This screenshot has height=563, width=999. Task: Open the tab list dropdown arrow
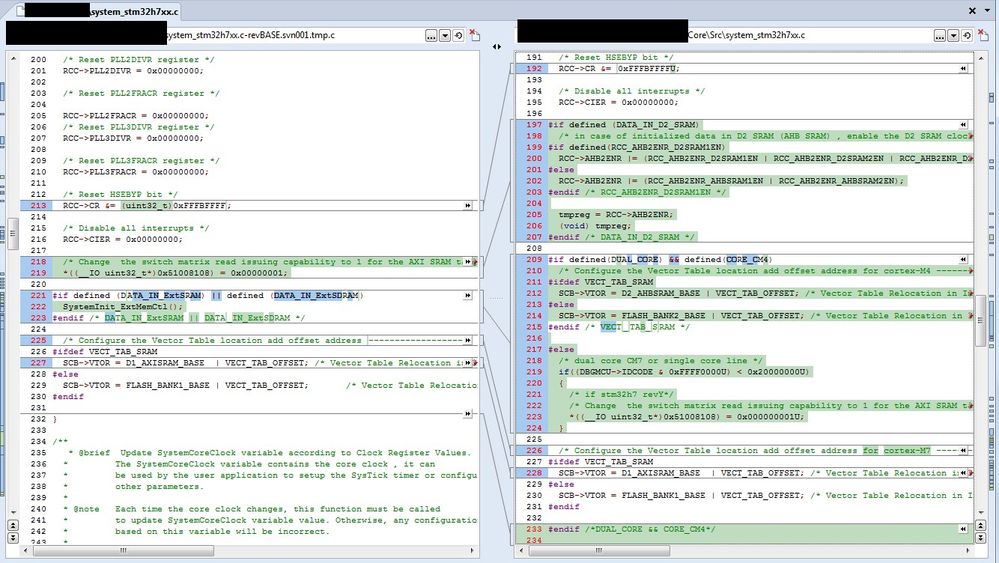point(989,10)
